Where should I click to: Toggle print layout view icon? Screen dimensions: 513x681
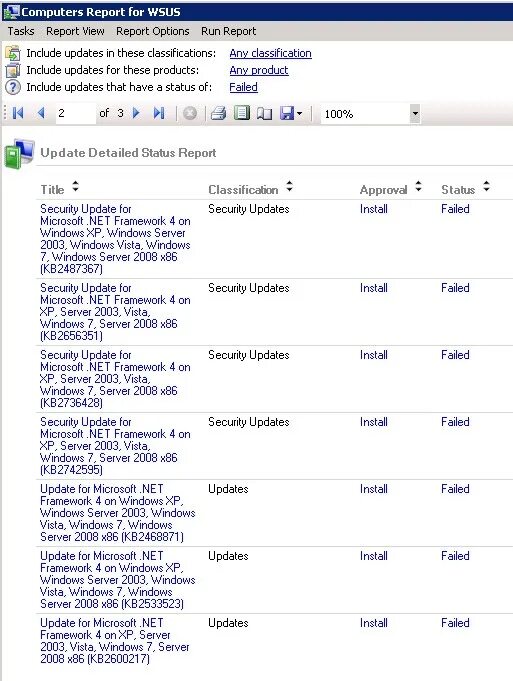(242, 113)
